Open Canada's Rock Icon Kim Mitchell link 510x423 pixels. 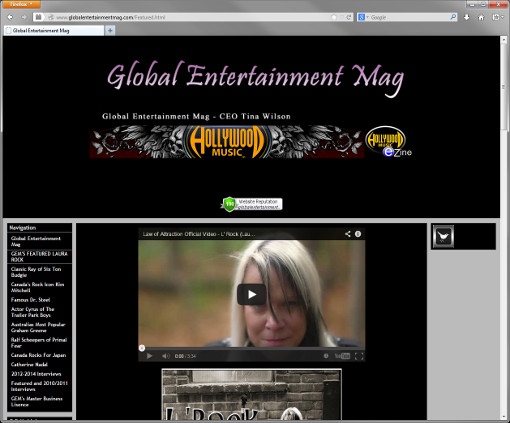point(37,287)
